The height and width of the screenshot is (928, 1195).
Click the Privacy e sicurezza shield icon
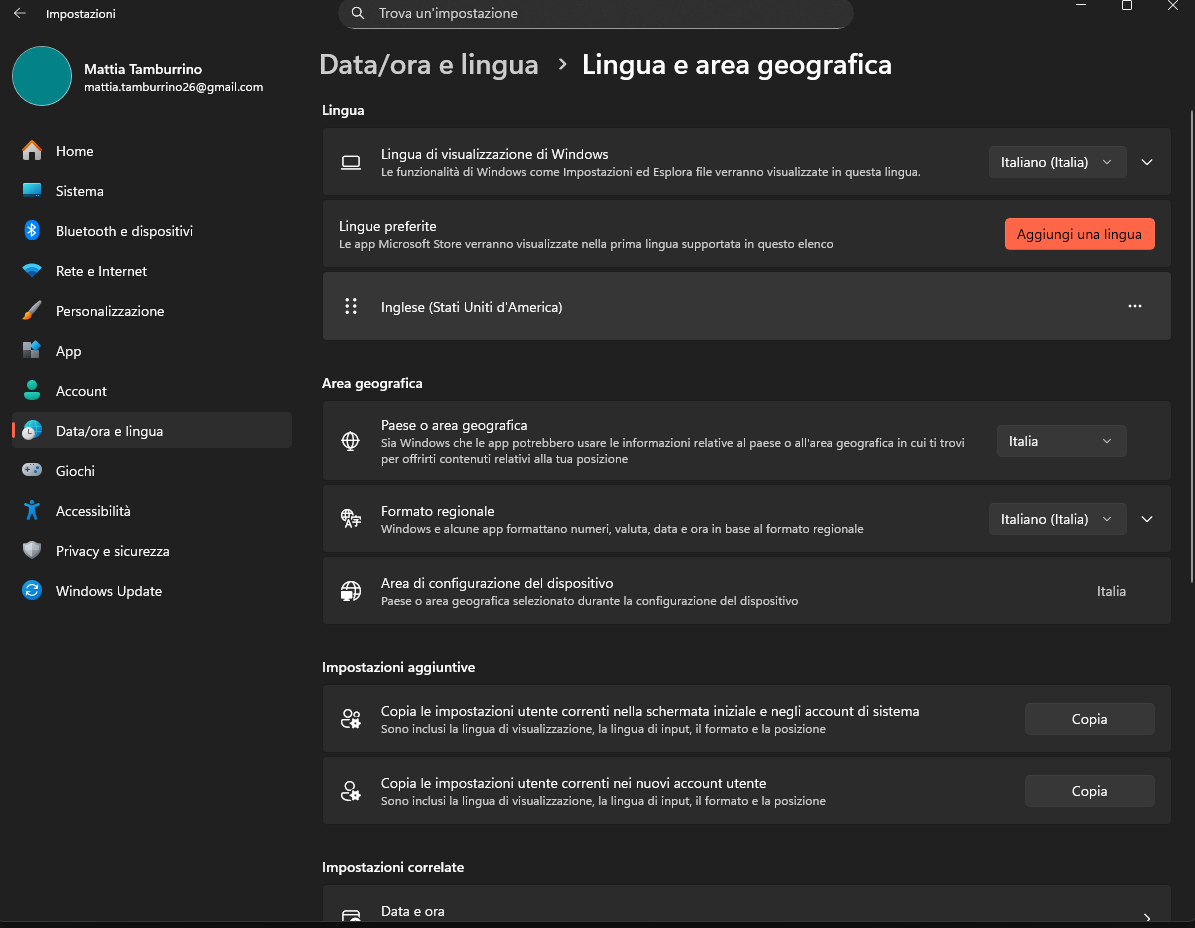tap(32, 550)
